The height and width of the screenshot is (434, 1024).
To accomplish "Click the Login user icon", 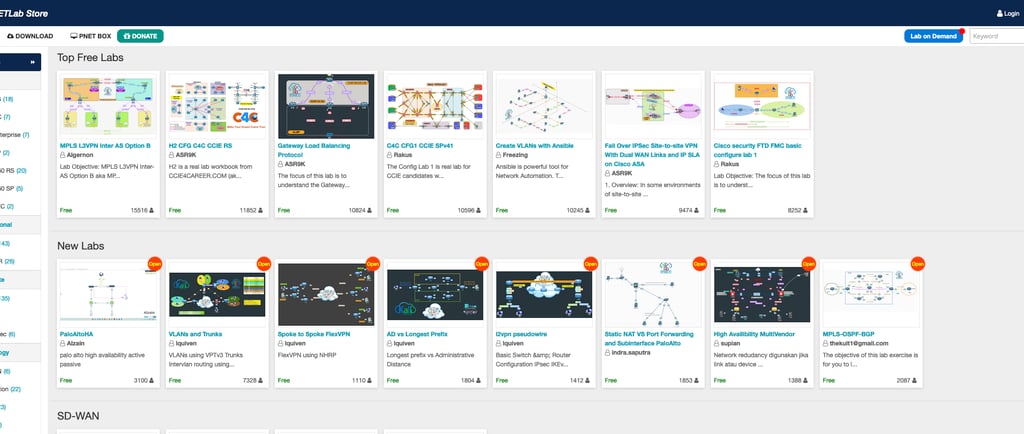I will 1000,13.
